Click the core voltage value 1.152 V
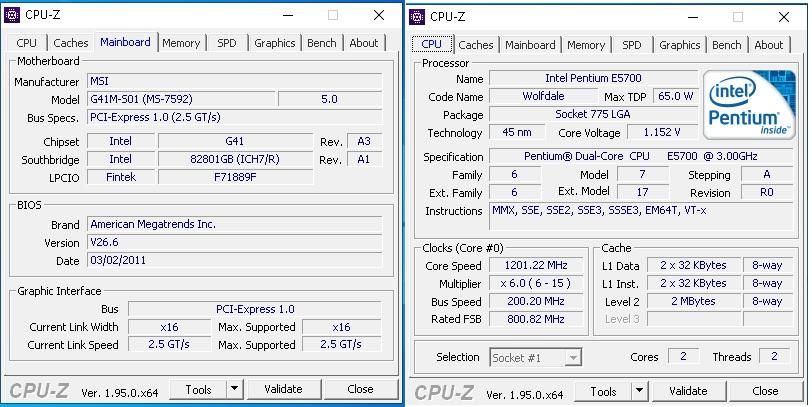 pyautogui.click(x=662, y=132)
